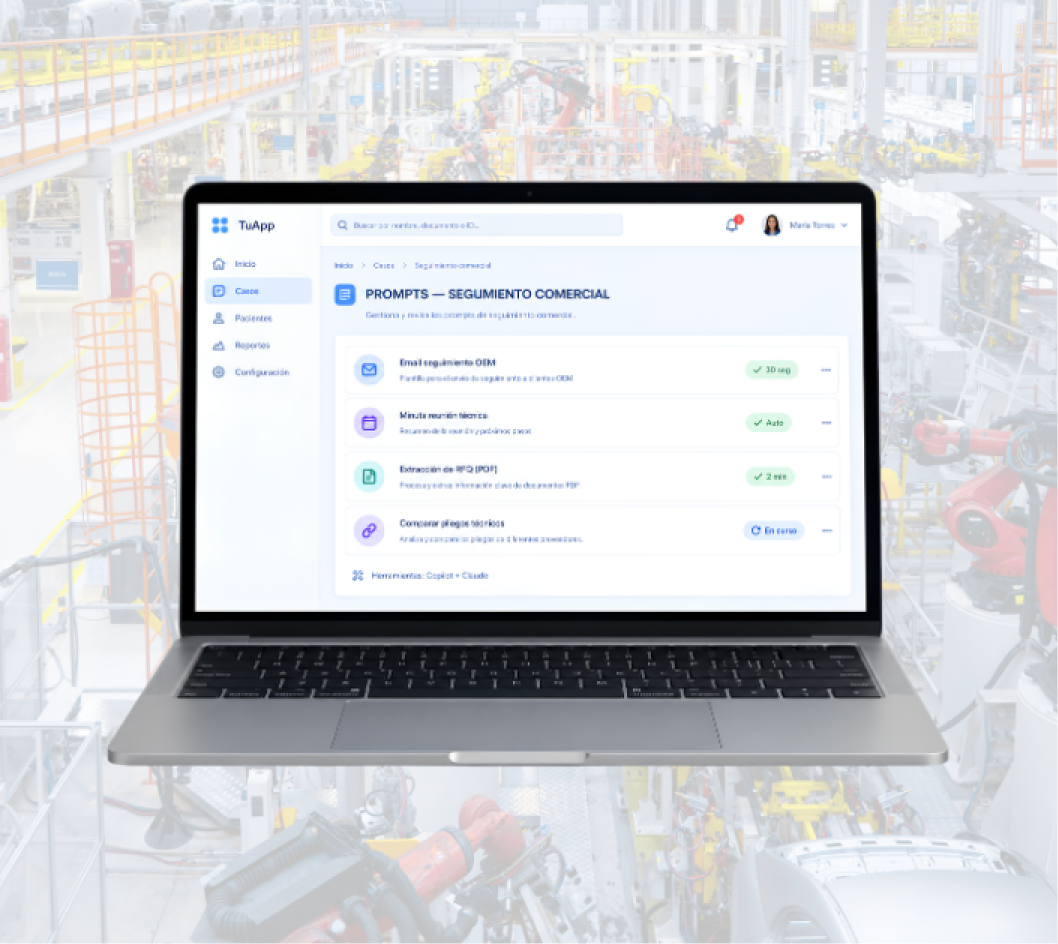Viewport: 1058px width, 944px height.
Task: Open more options for Comparar pliegos técnicos
Action: 827,531
